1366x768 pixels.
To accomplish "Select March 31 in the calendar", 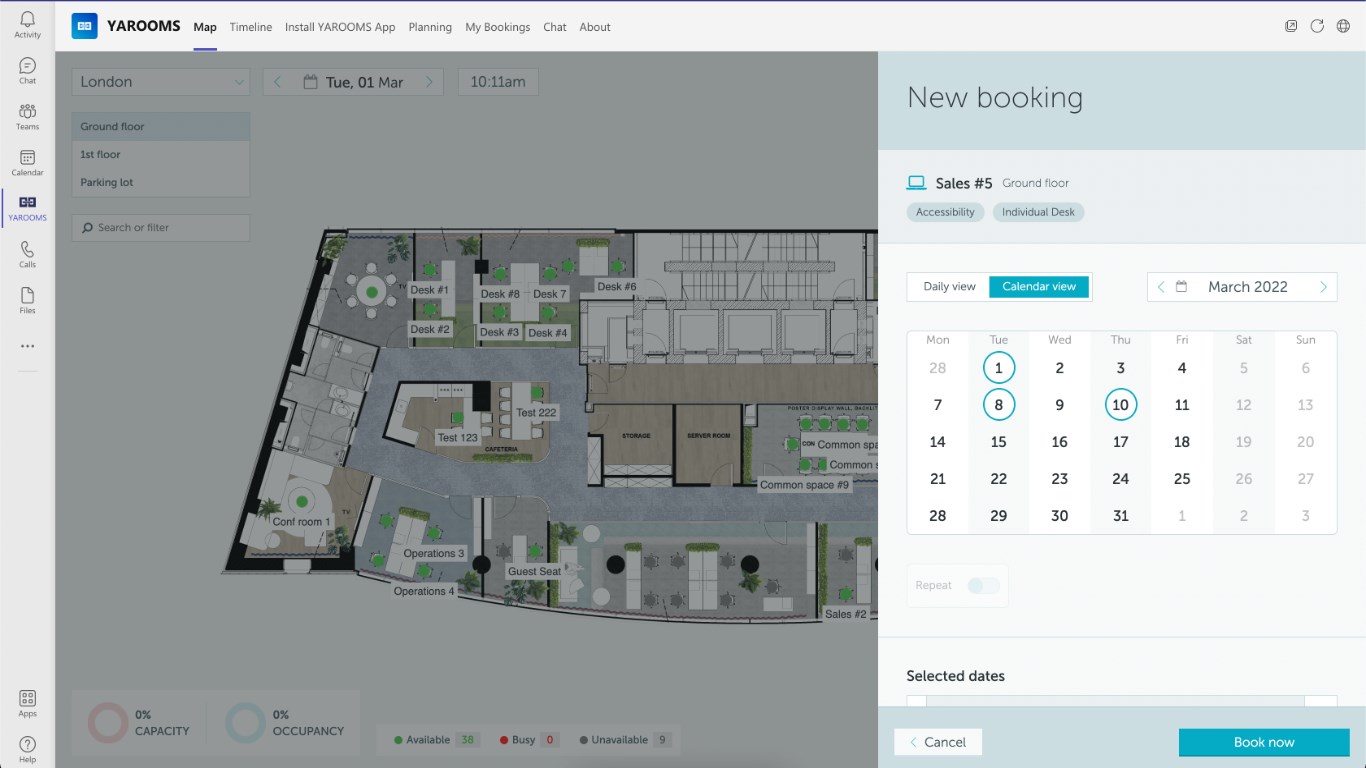I will coord(1120,516).
